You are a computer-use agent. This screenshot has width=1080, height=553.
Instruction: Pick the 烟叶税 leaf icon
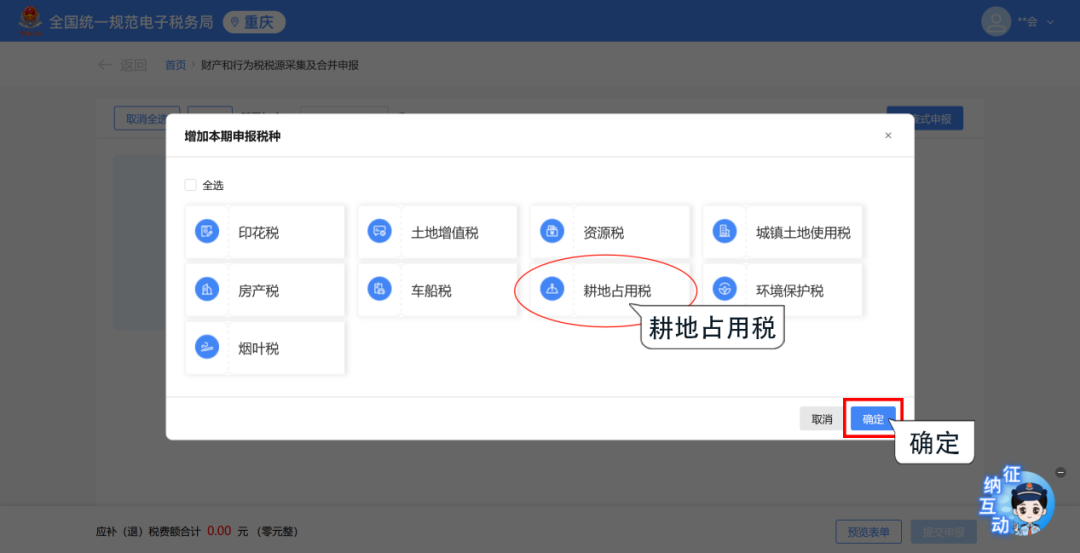207,348
